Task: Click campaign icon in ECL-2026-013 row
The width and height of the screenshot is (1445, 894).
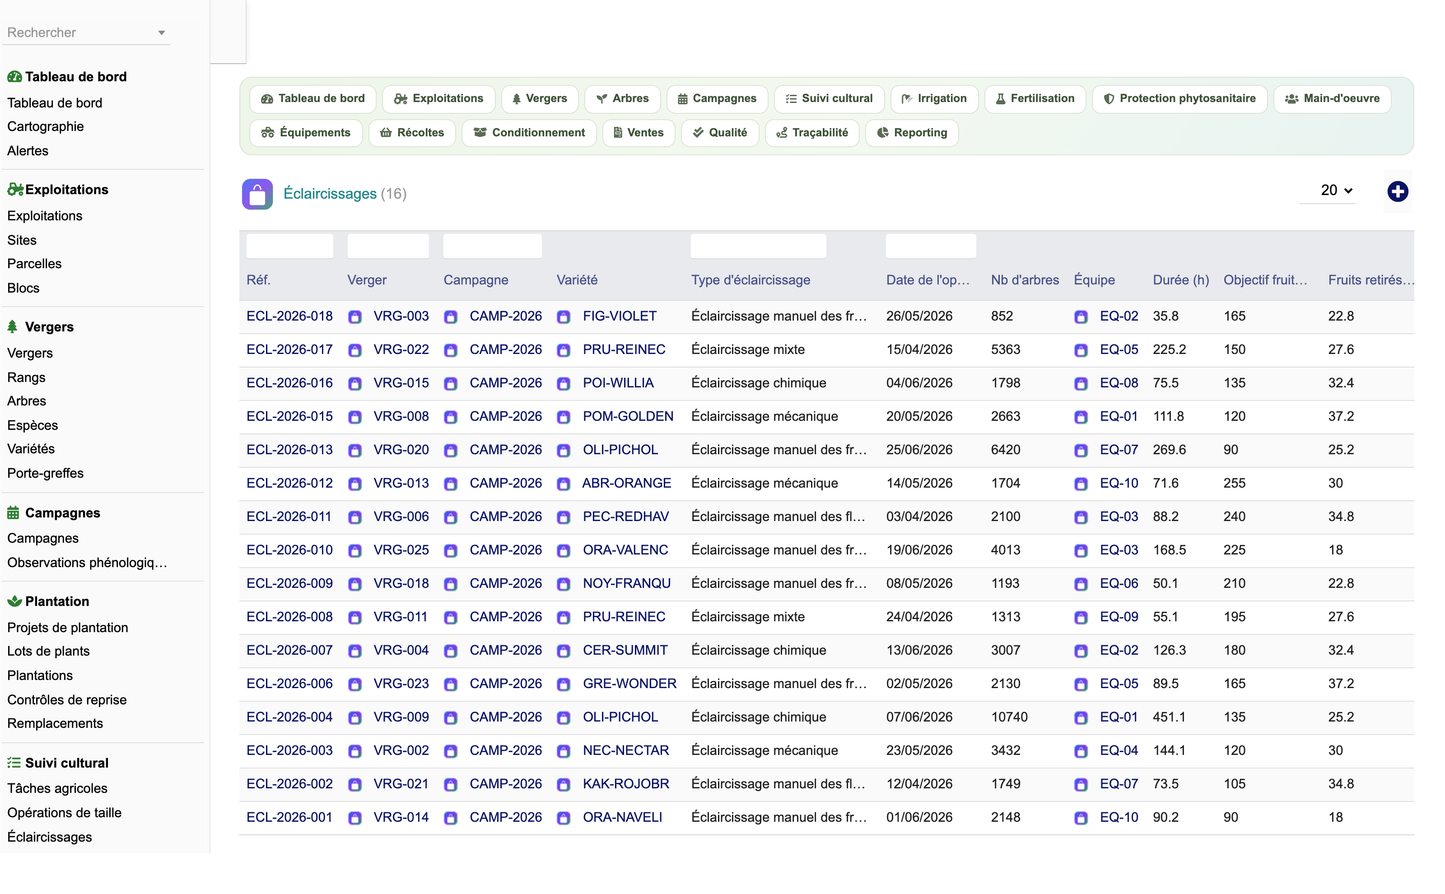Action: (x=451, y=451)
